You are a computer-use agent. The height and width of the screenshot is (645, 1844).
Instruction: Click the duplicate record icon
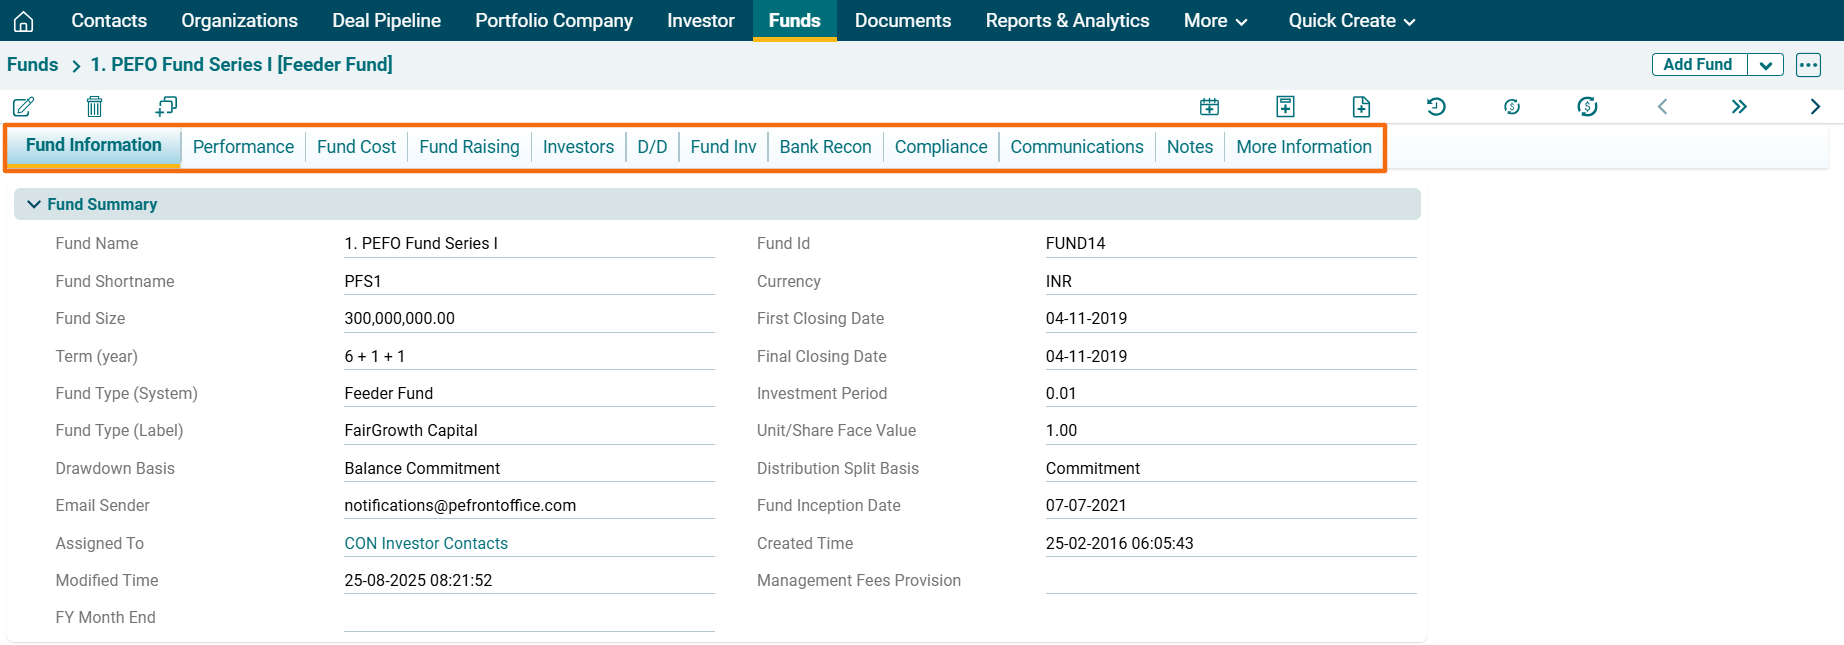pos(166,106)
